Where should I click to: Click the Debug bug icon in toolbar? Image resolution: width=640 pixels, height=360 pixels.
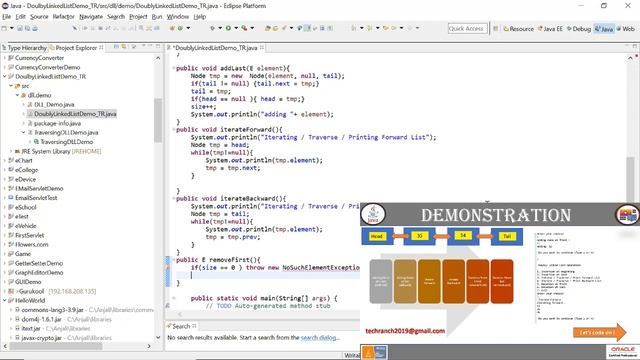pyautogui.click(x=212, y=28)
